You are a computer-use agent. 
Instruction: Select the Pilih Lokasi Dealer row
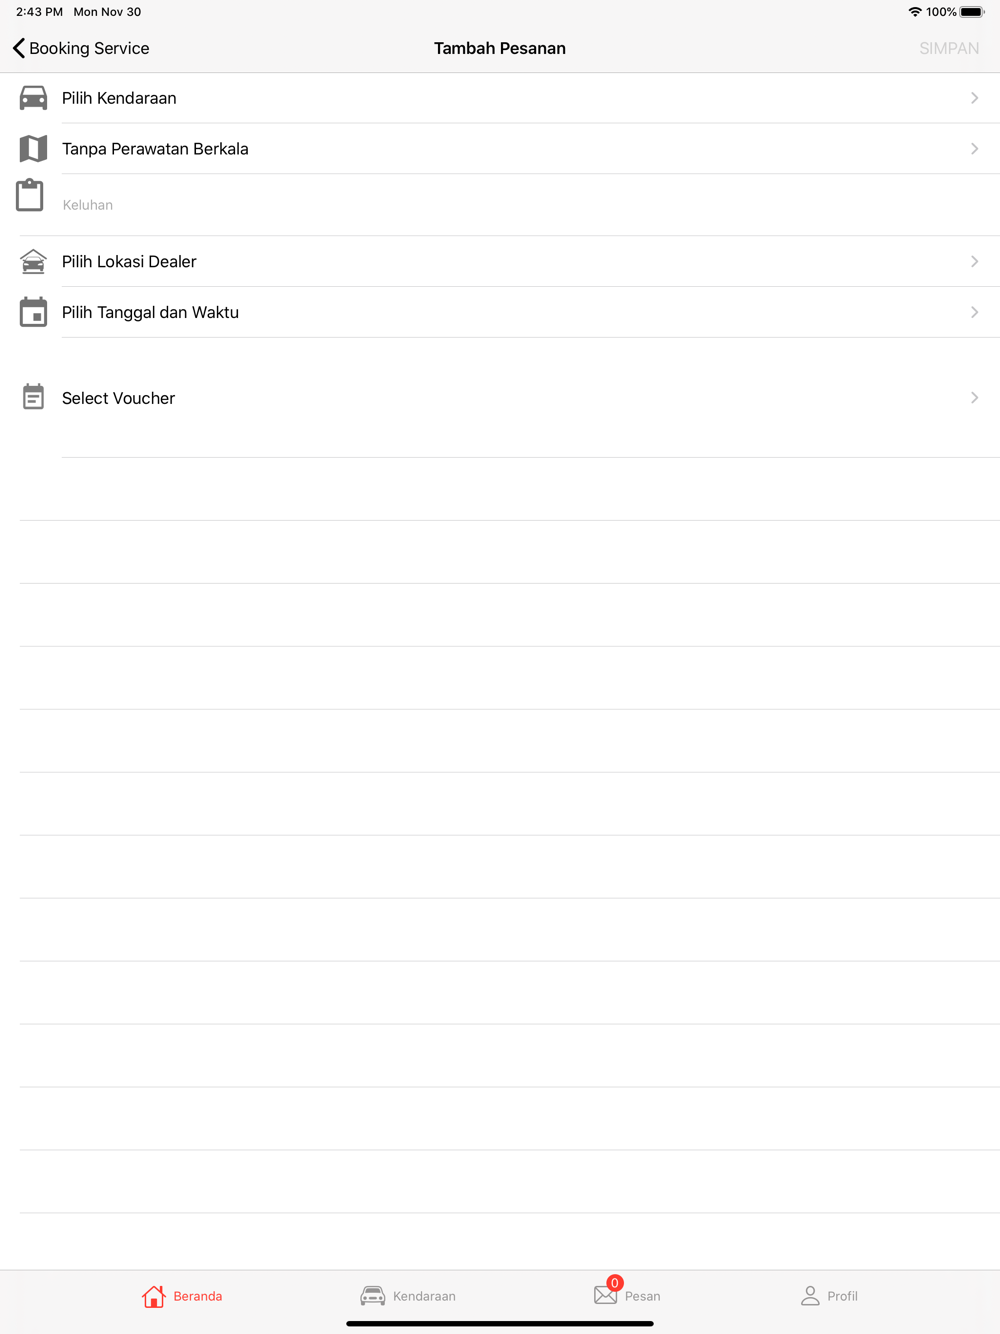500,262
